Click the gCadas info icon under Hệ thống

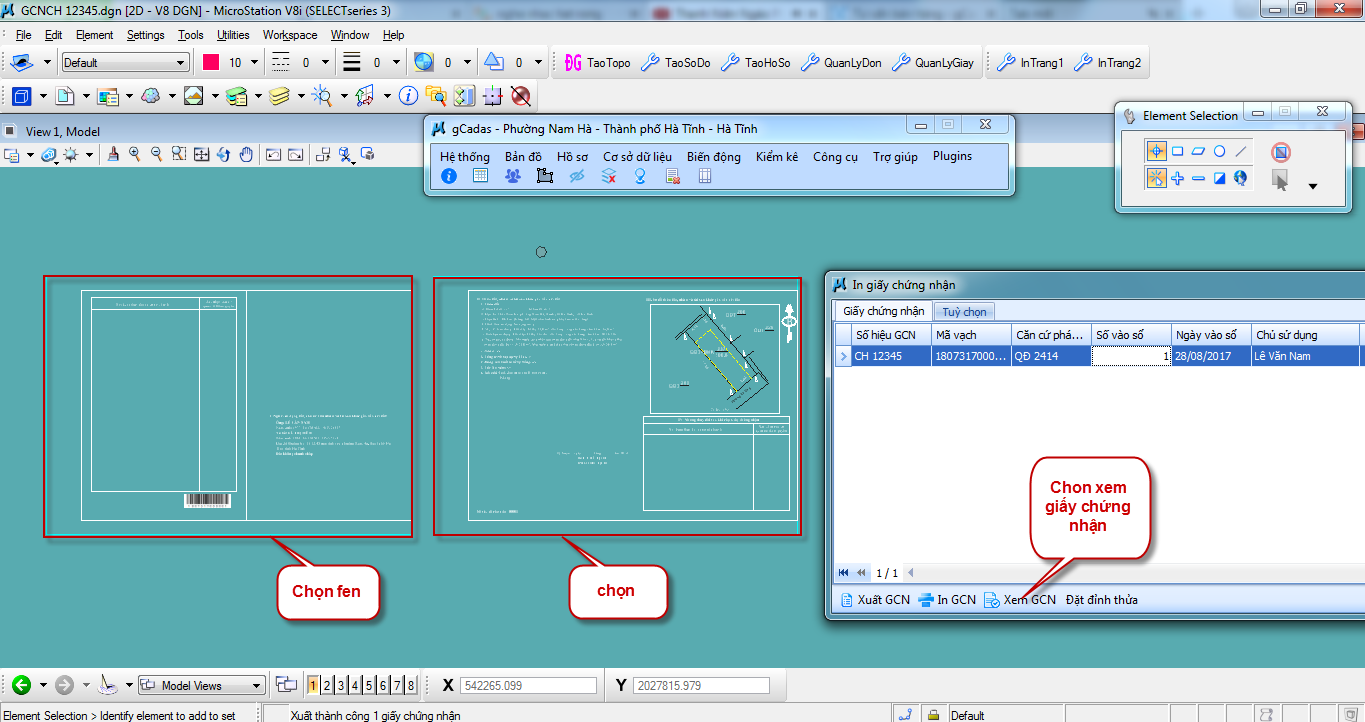tap(449, 176)
